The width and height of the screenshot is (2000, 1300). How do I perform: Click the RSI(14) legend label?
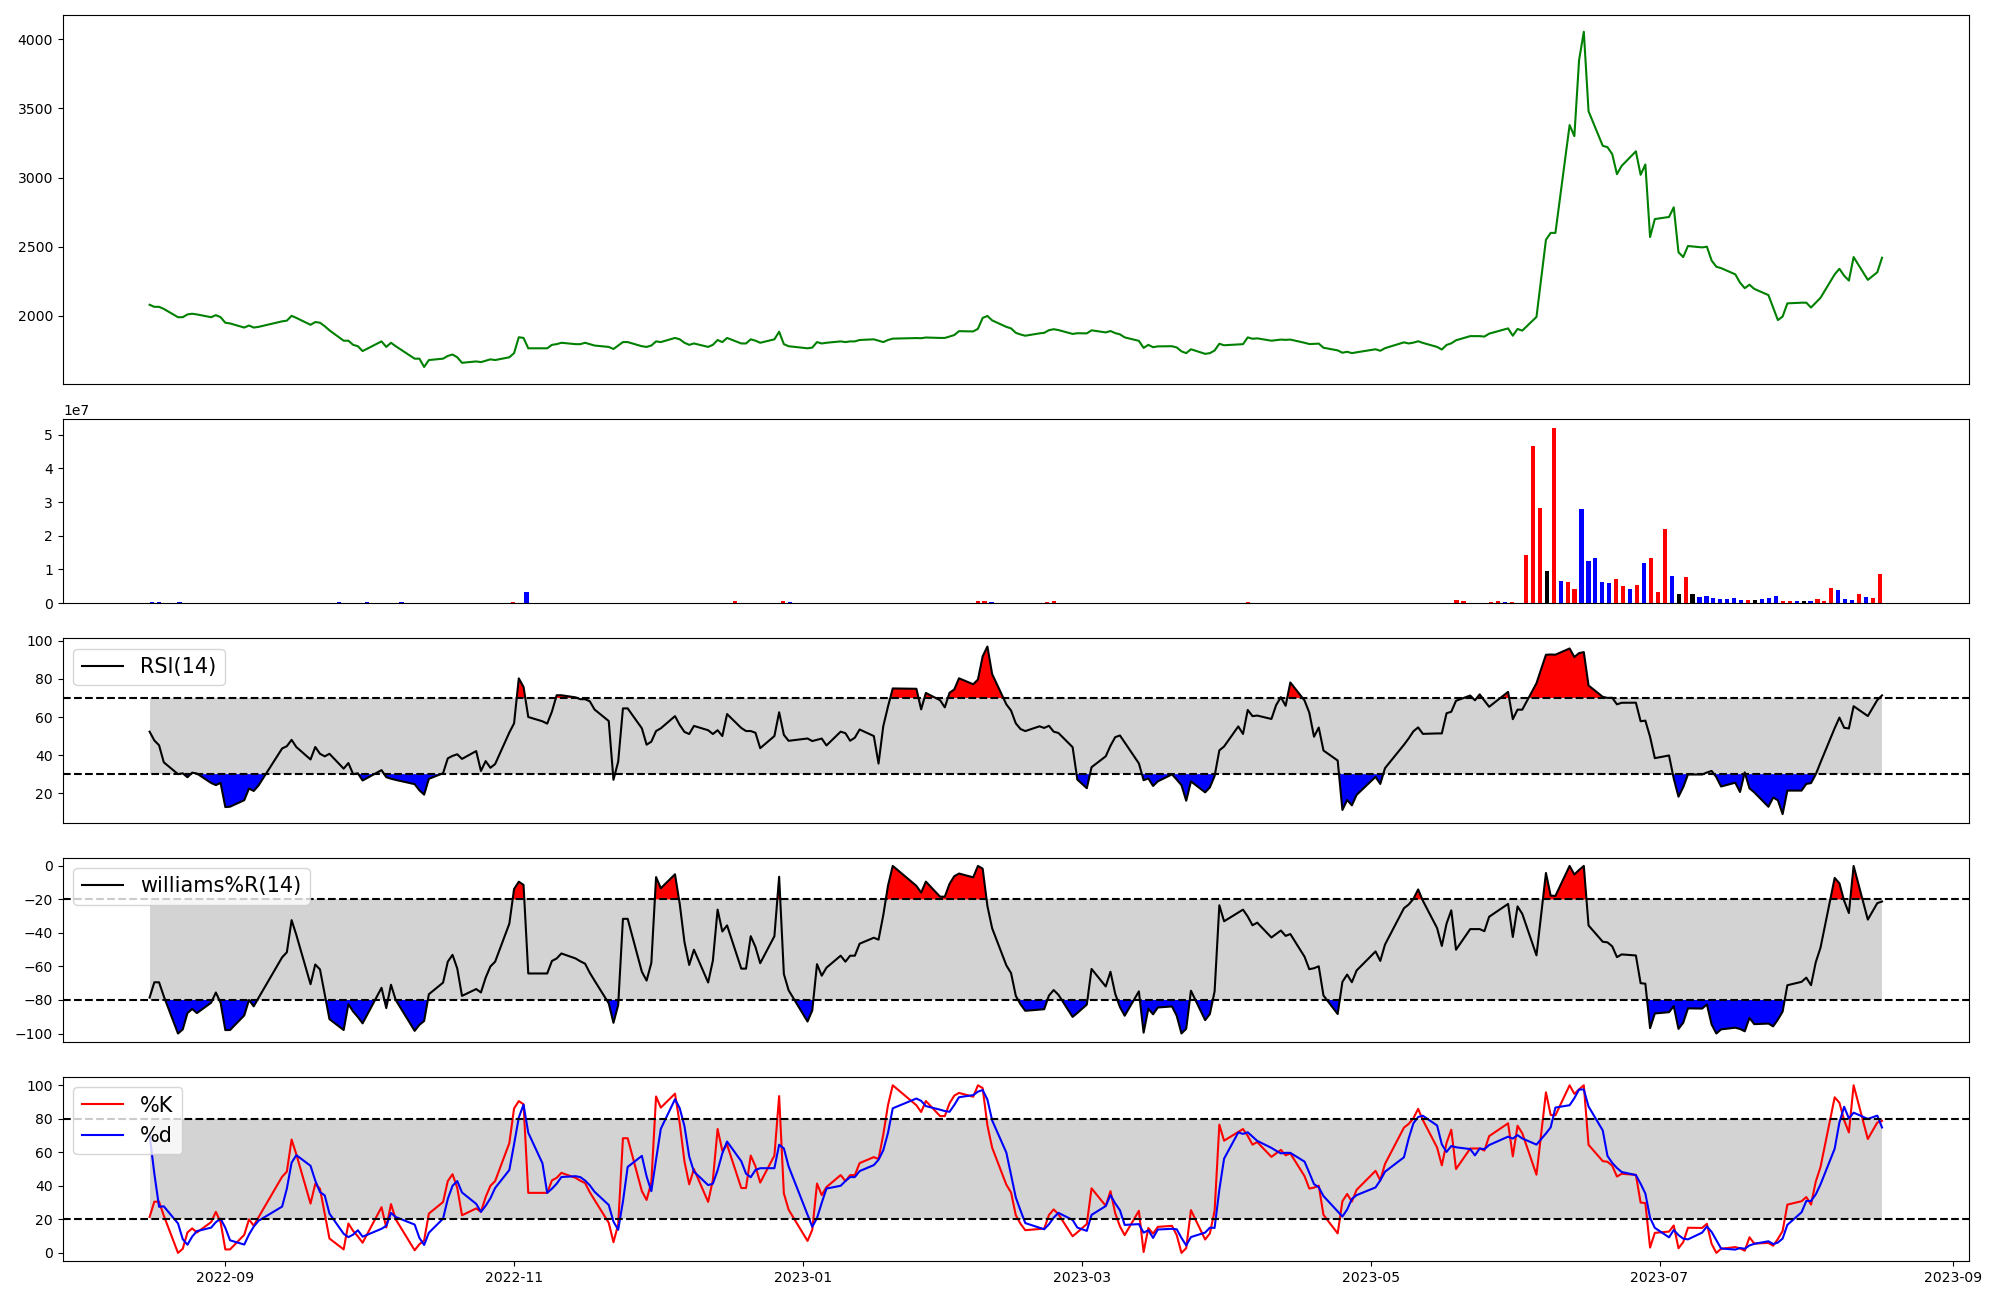tap(177, 666)
